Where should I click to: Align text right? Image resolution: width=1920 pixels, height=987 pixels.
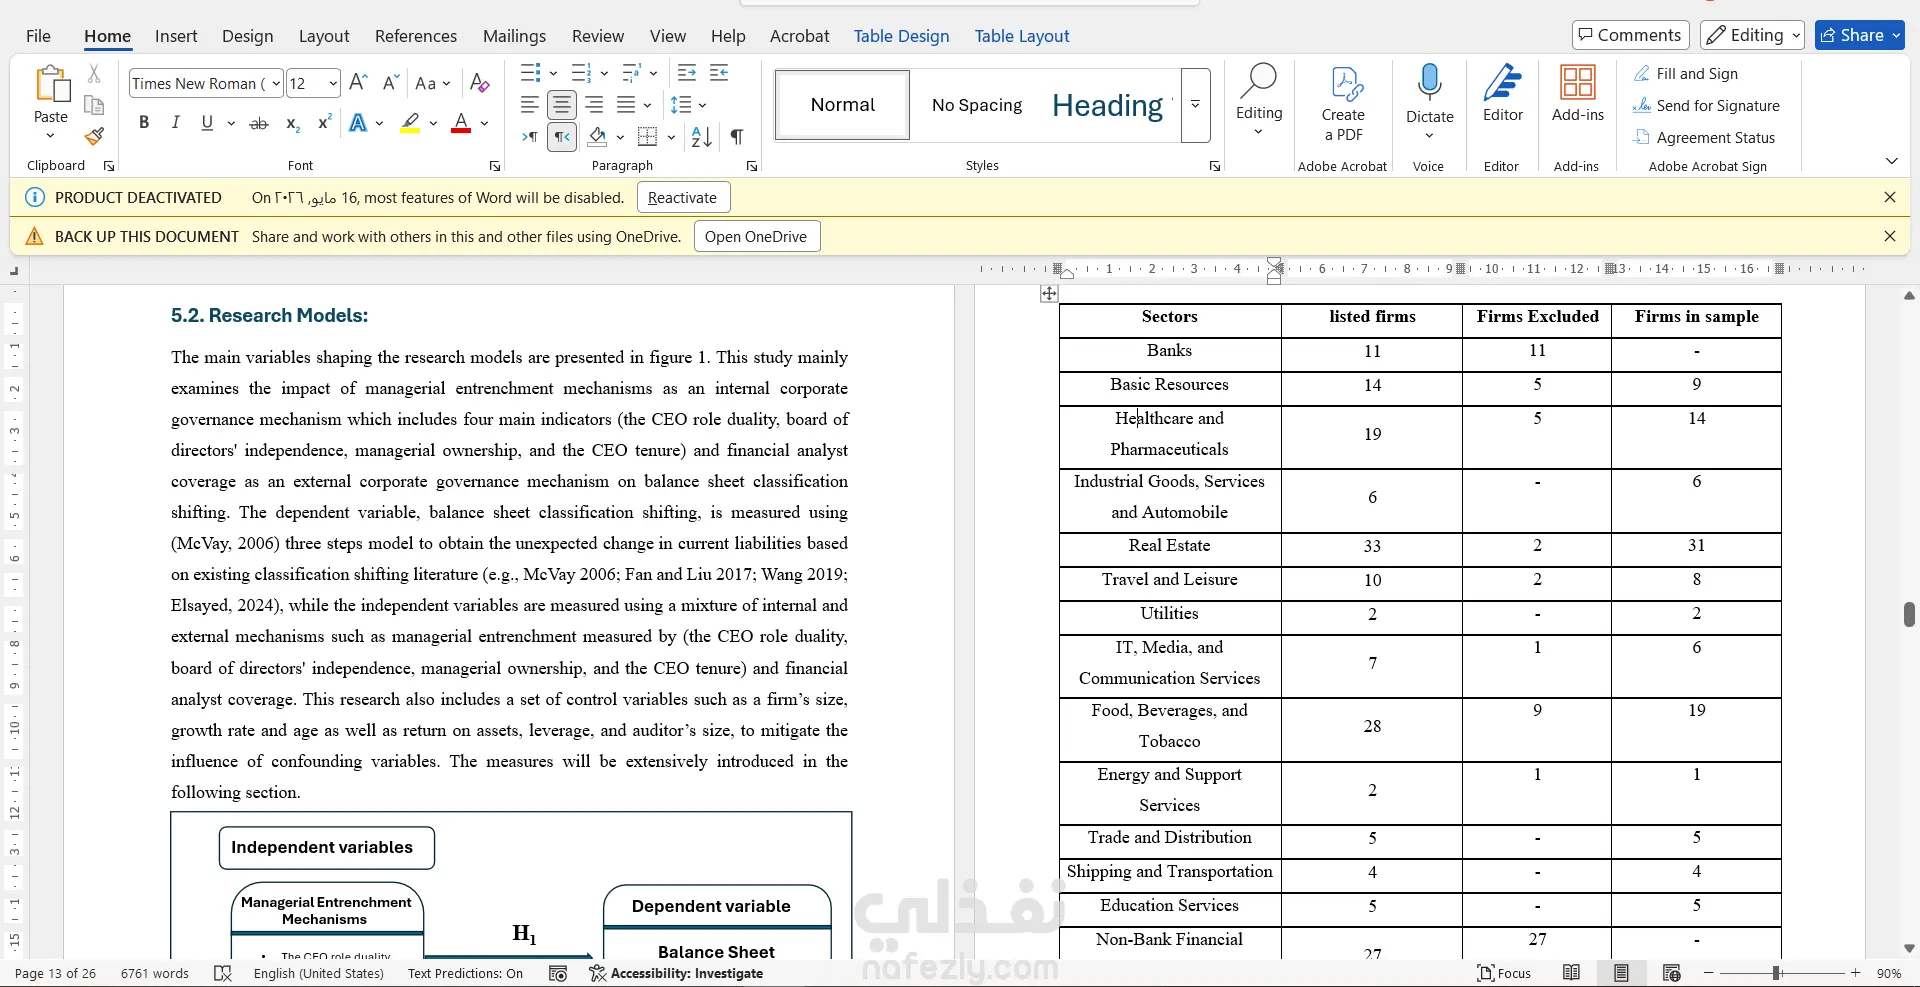(594, 105)
